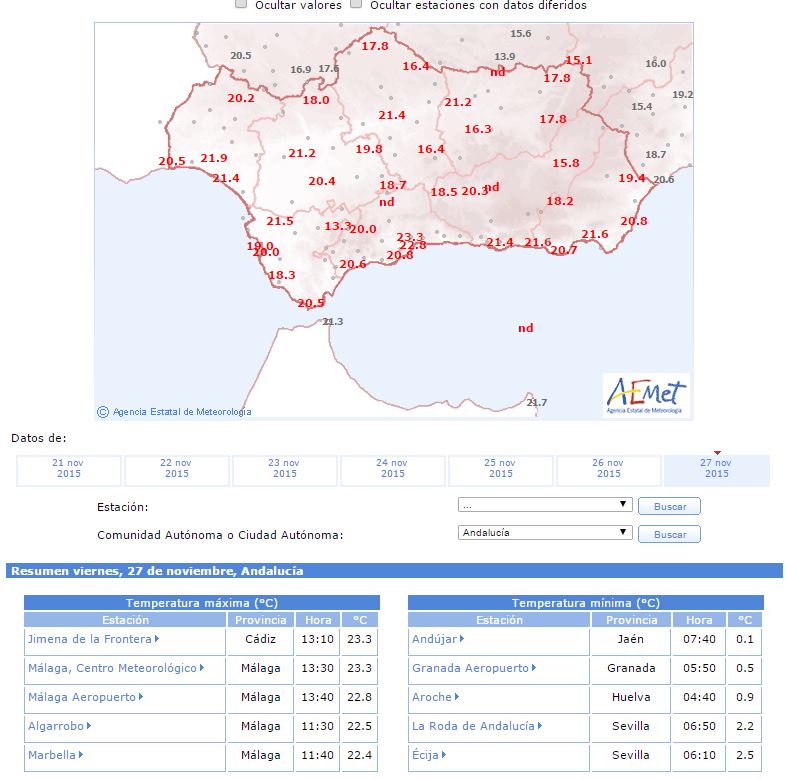Screen dimensions: 786x780
Task: Select the 27 nov 2015 date tab
Action: tap(717, 471)
